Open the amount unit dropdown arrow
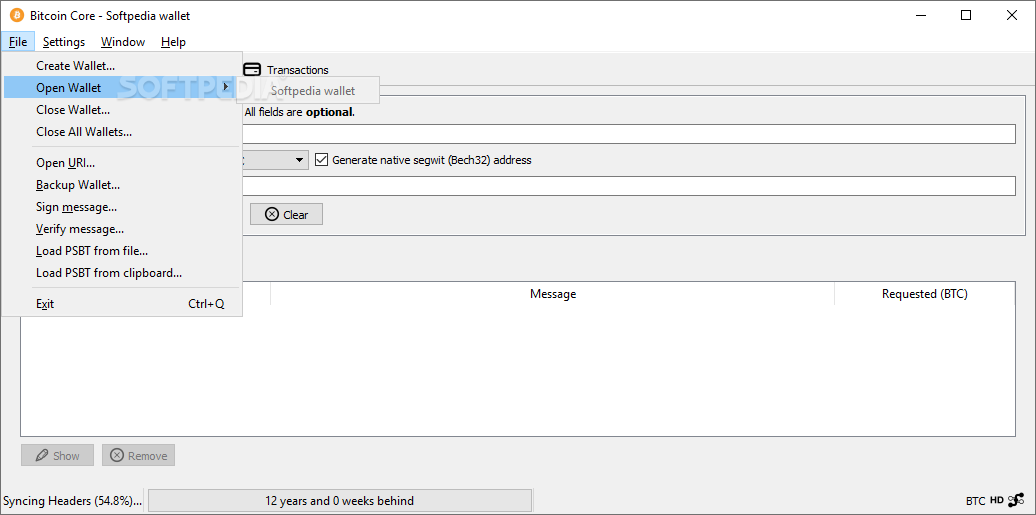 click(299, 159)
